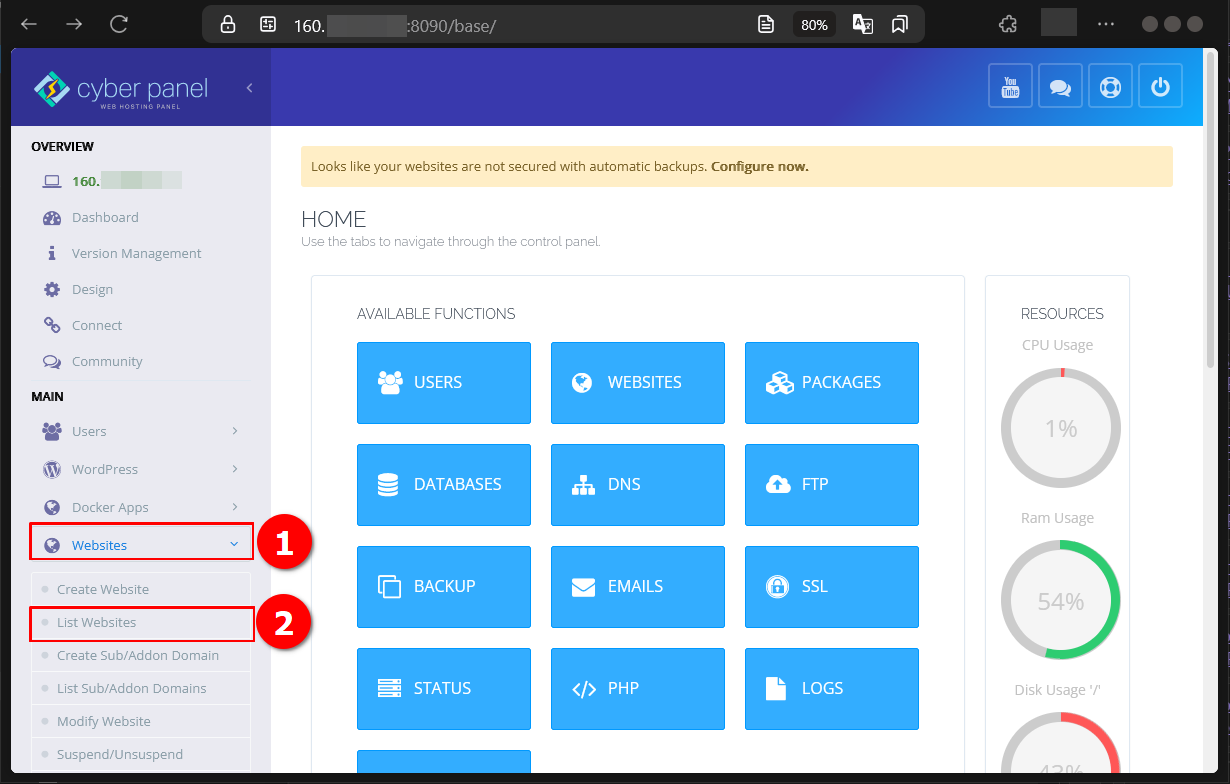This screenshot has width=1230, height=784.
Task: Select Create Sub/Addon Domain item
Action: click(x=140, y=655)
